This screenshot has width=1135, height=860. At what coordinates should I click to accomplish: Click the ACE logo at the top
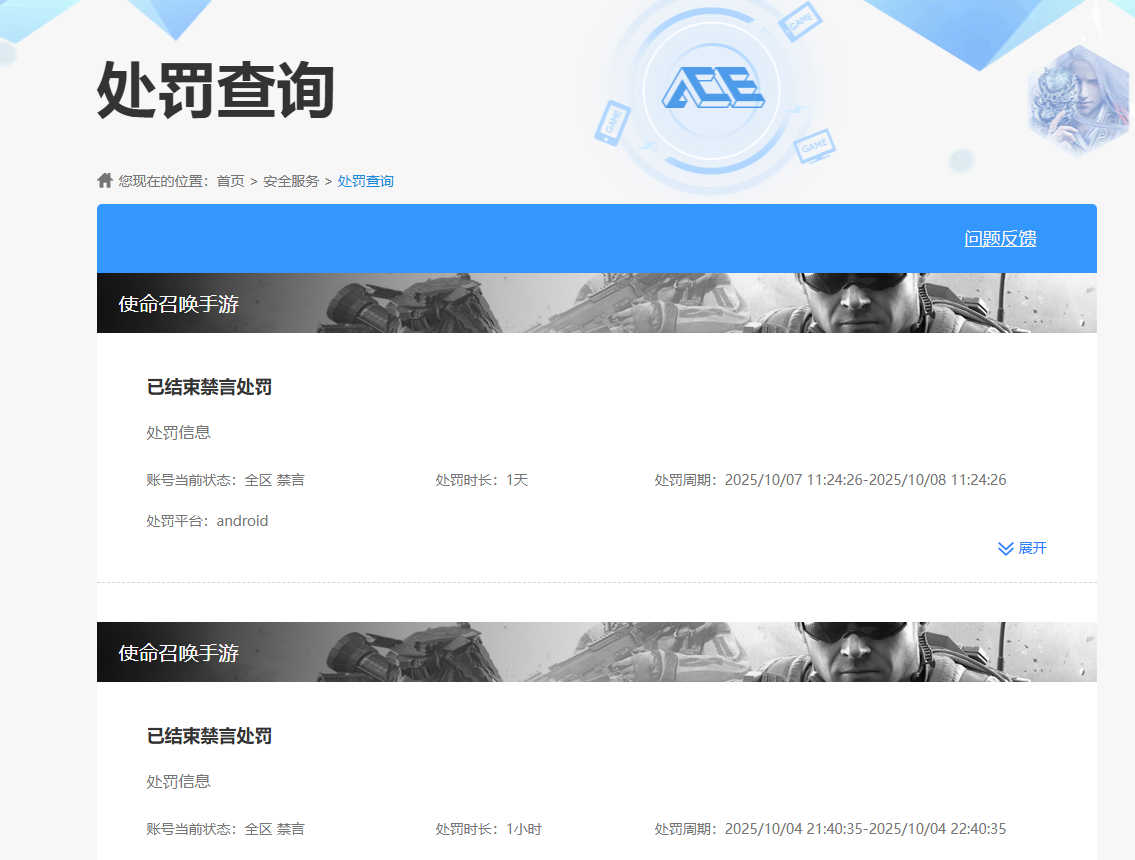coord(713,88)
